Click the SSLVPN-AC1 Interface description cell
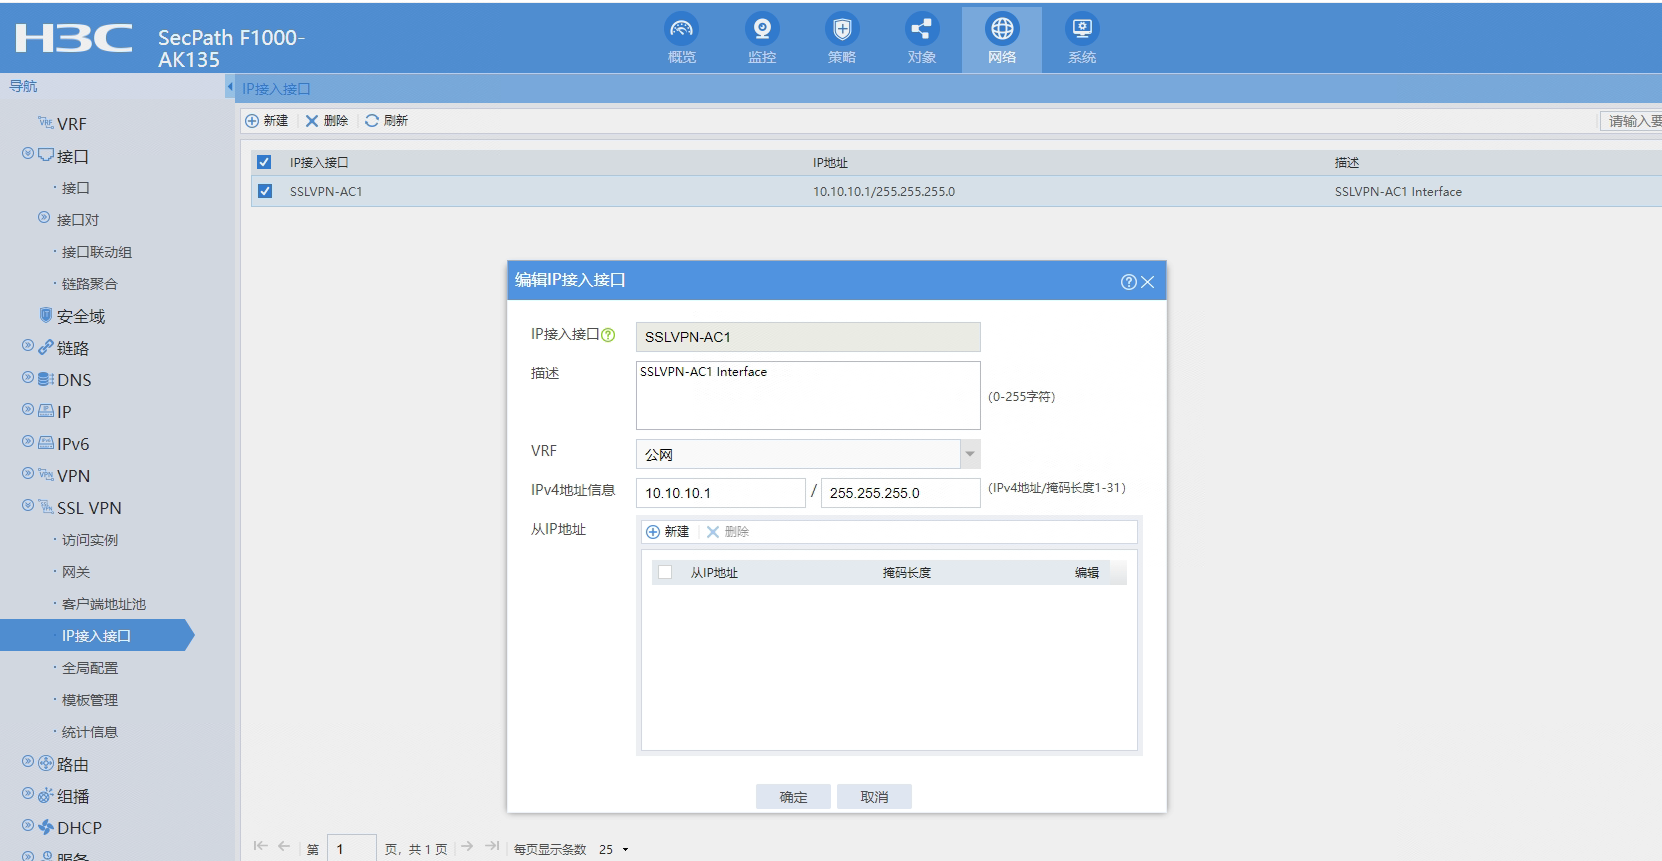The height and width of the screenshot is (861, 1662). click(x=1398, y=192)
